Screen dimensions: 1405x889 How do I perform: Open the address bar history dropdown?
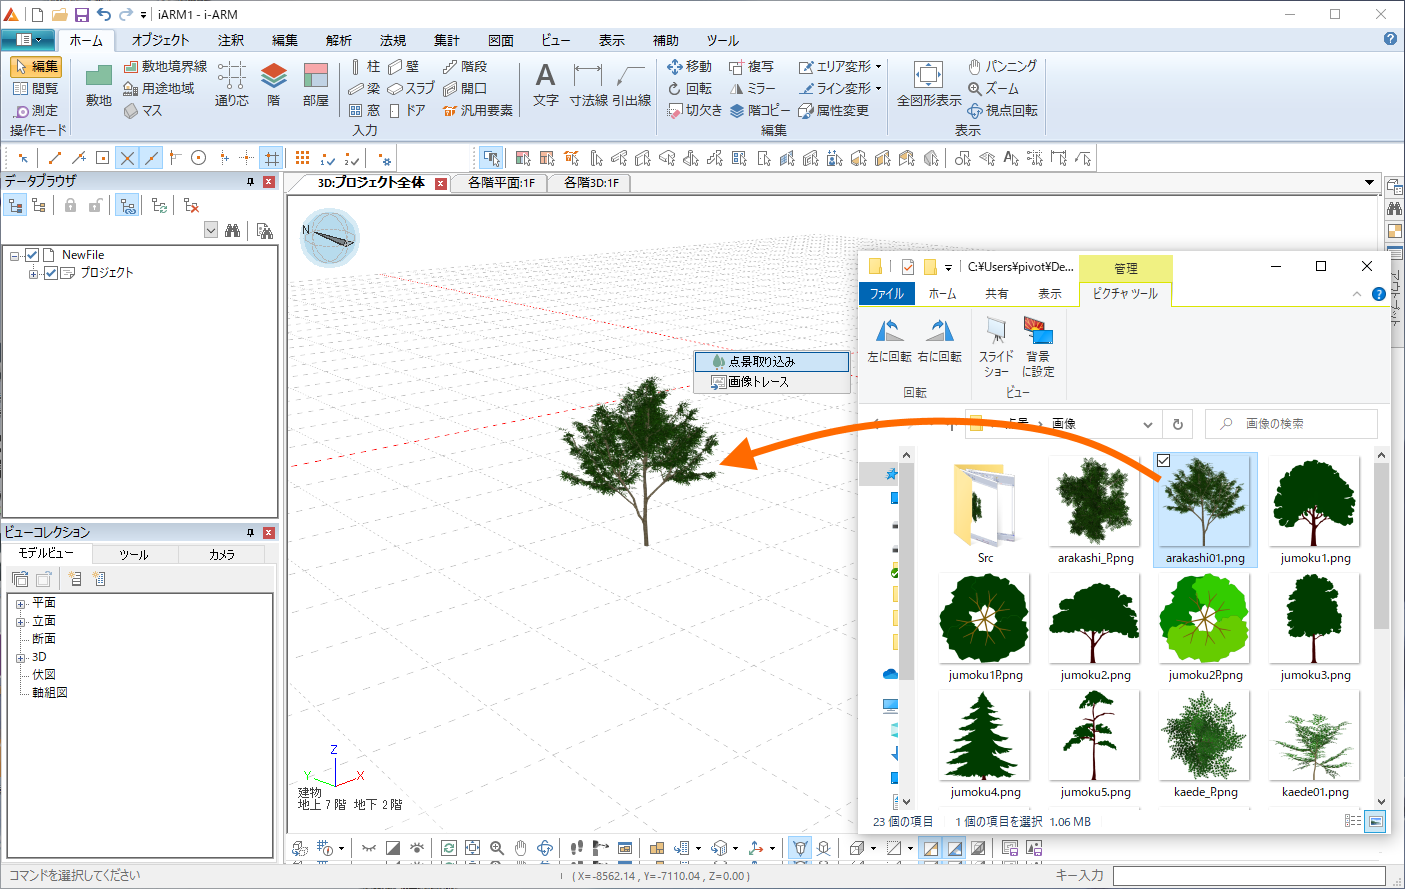[x=1148, y=424]
